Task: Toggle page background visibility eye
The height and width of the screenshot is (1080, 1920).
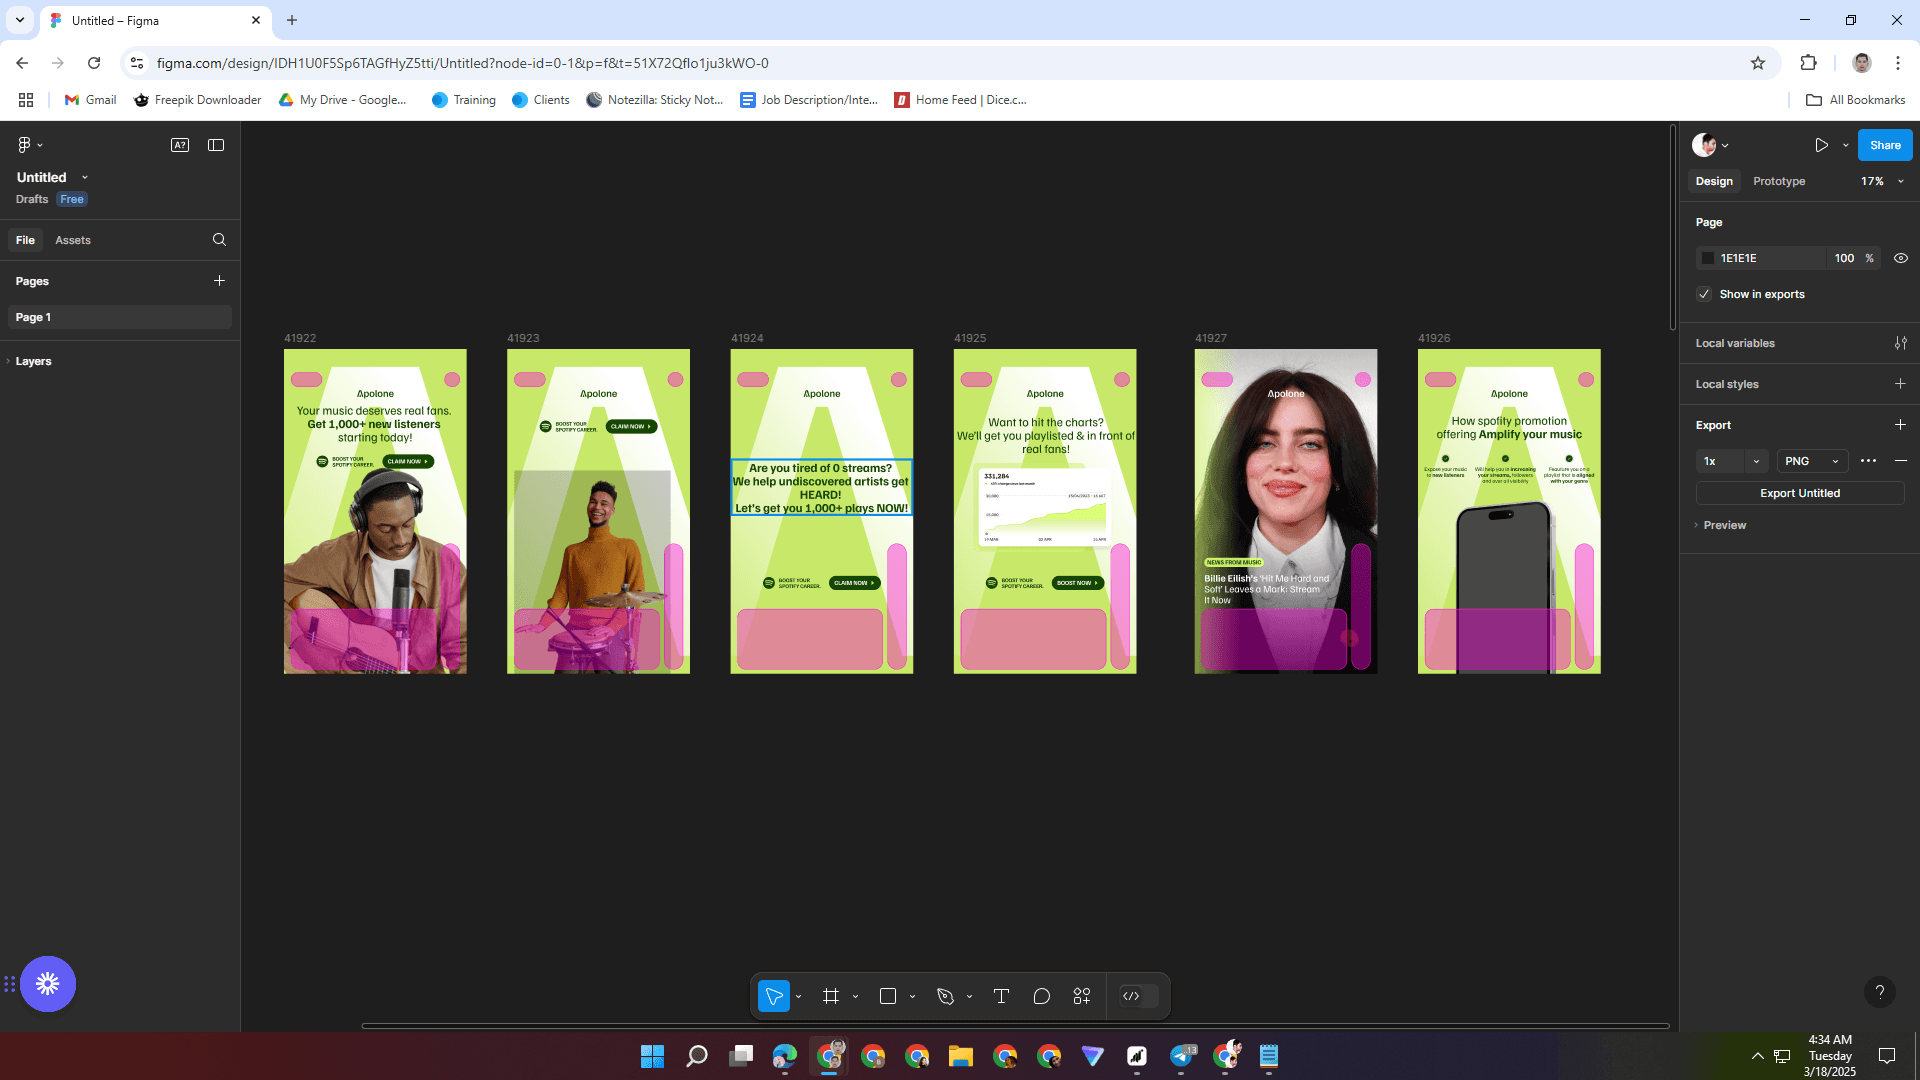Action: [1900, 258]
